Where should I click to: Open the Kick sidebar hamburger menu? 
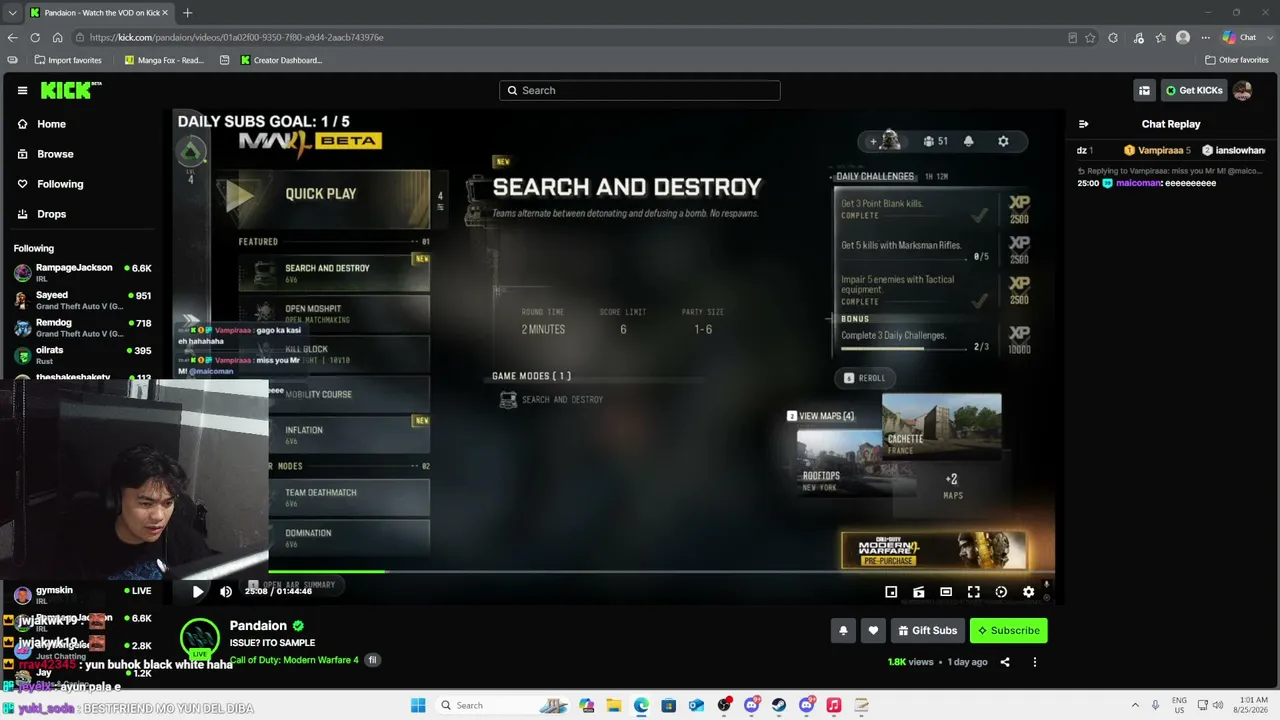[x=22, y=91]
